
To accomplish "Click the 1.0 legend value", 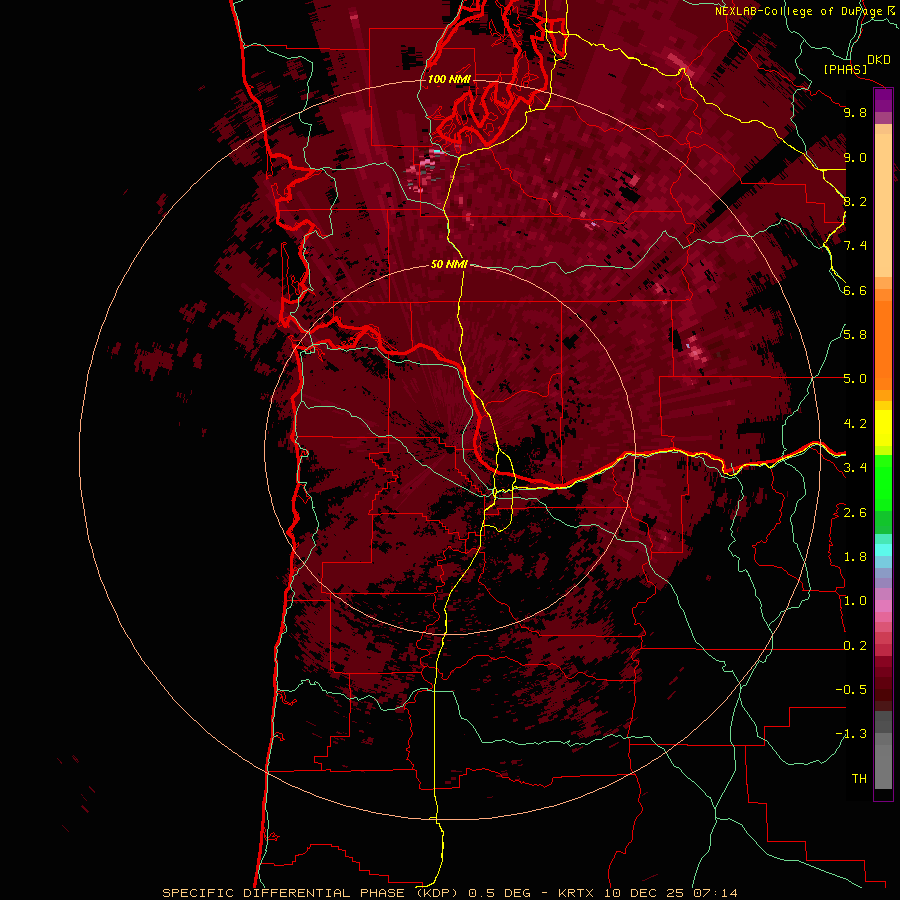I will [x=855, y=601].
